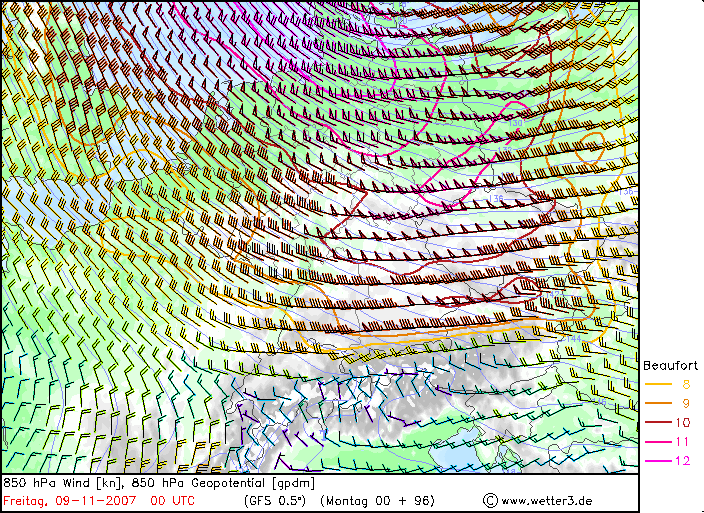Click the Beaufort 9 orange legend line

[657, 403]
